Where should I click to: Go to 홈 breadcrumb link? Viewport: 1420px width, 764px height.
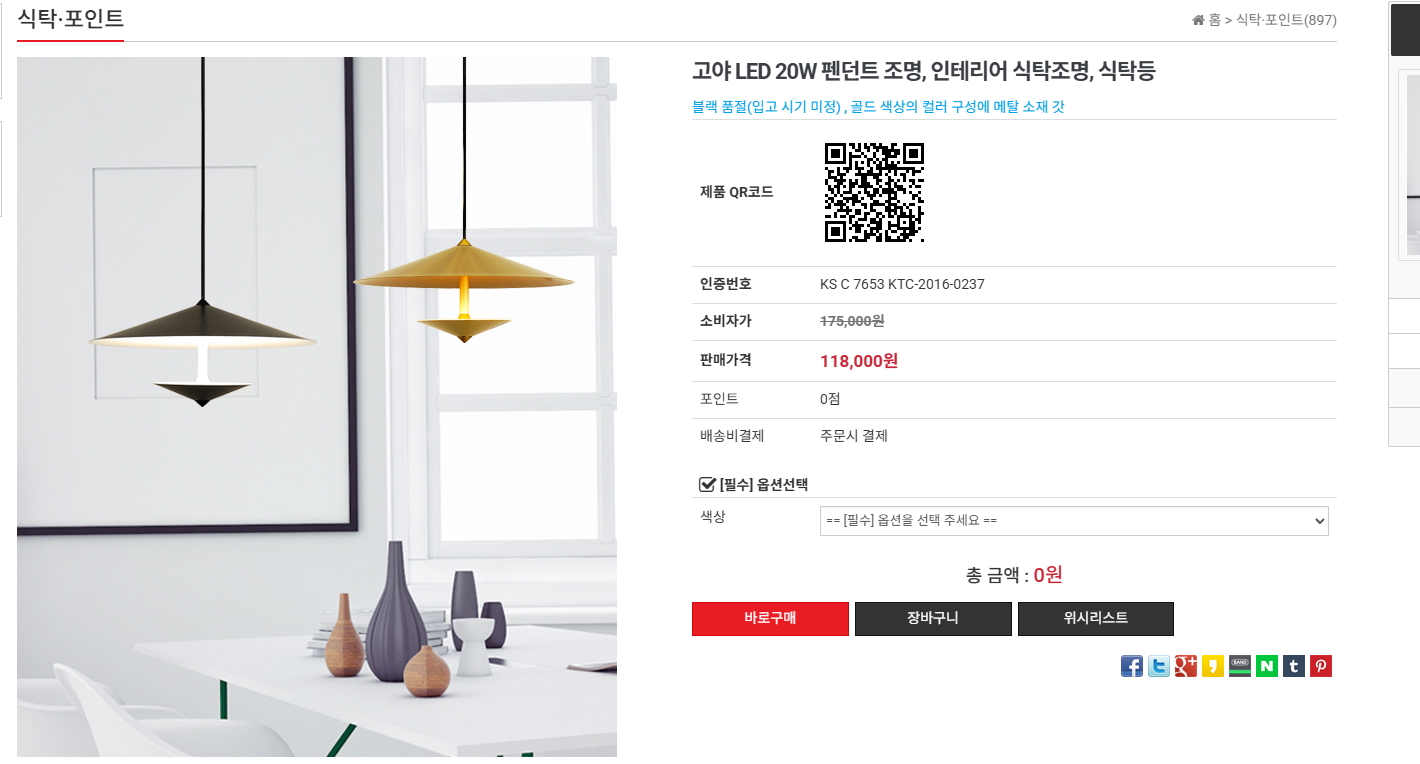pos(1214,20)
